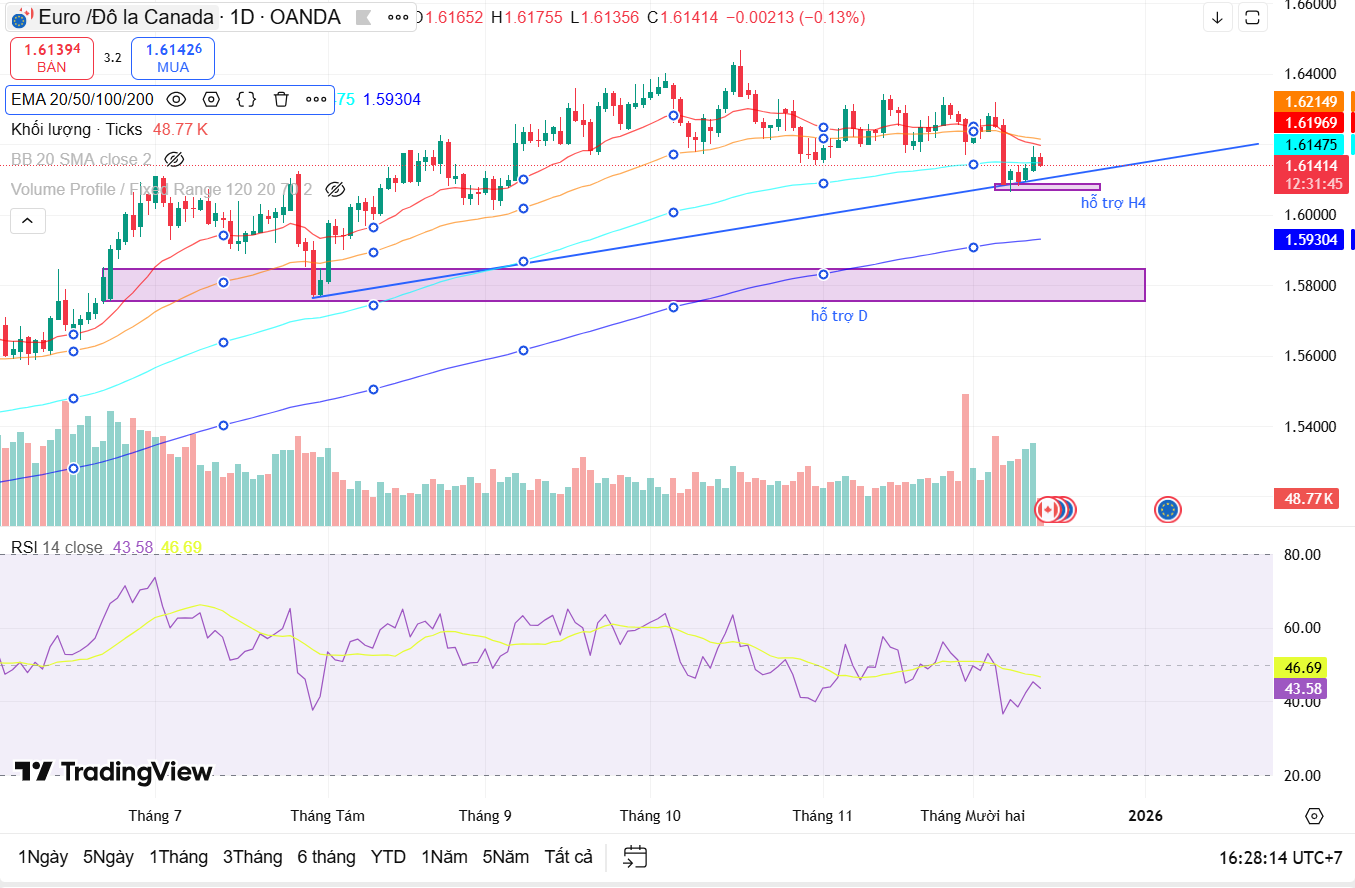The image size is (1355, 888).
Task: Select the 6 tháng time range
Action: pyautogui.click(x=326, y=857)
